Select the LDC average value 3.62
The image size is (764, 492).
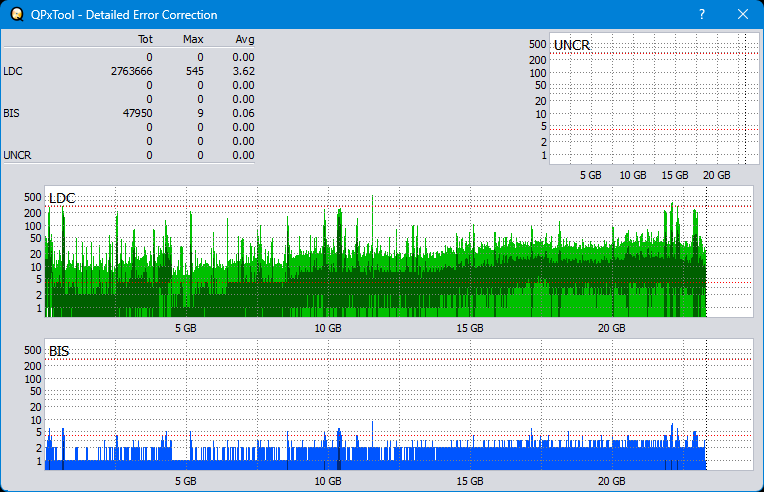point(243,71)
